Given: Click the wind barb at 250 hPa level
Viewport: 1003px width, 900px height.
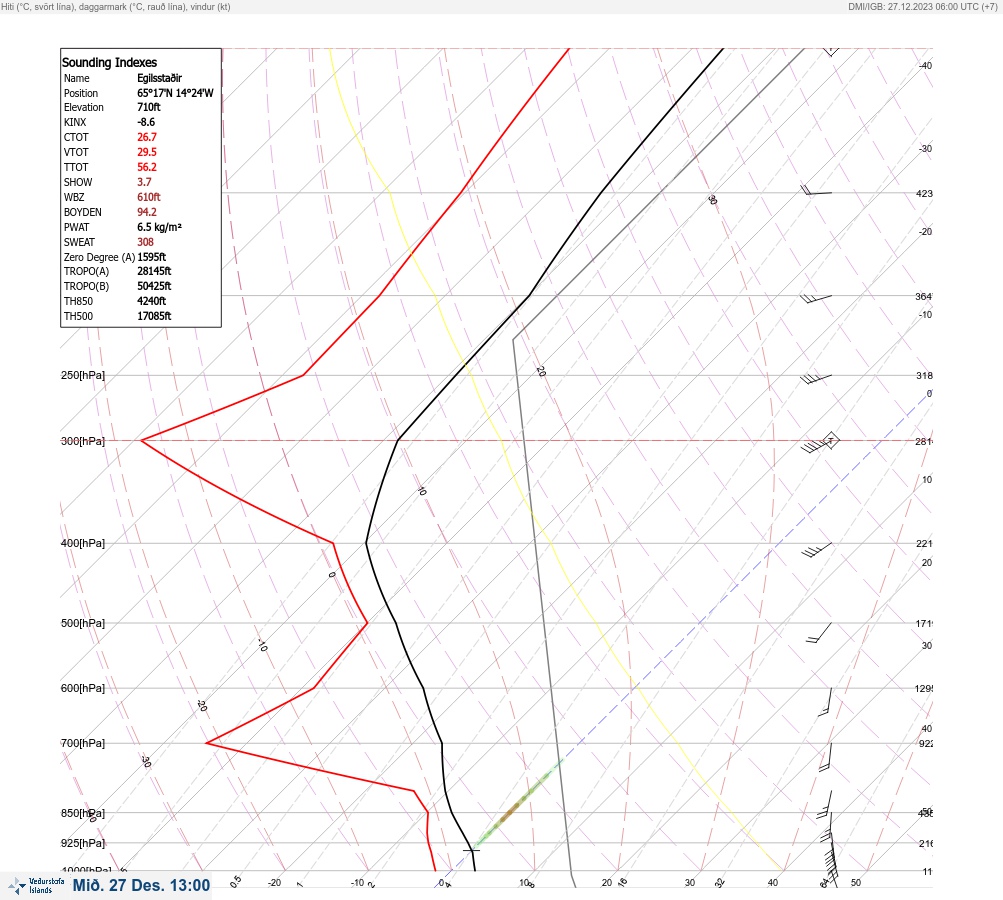Looking at the screenshot, I should click(816, 379).
